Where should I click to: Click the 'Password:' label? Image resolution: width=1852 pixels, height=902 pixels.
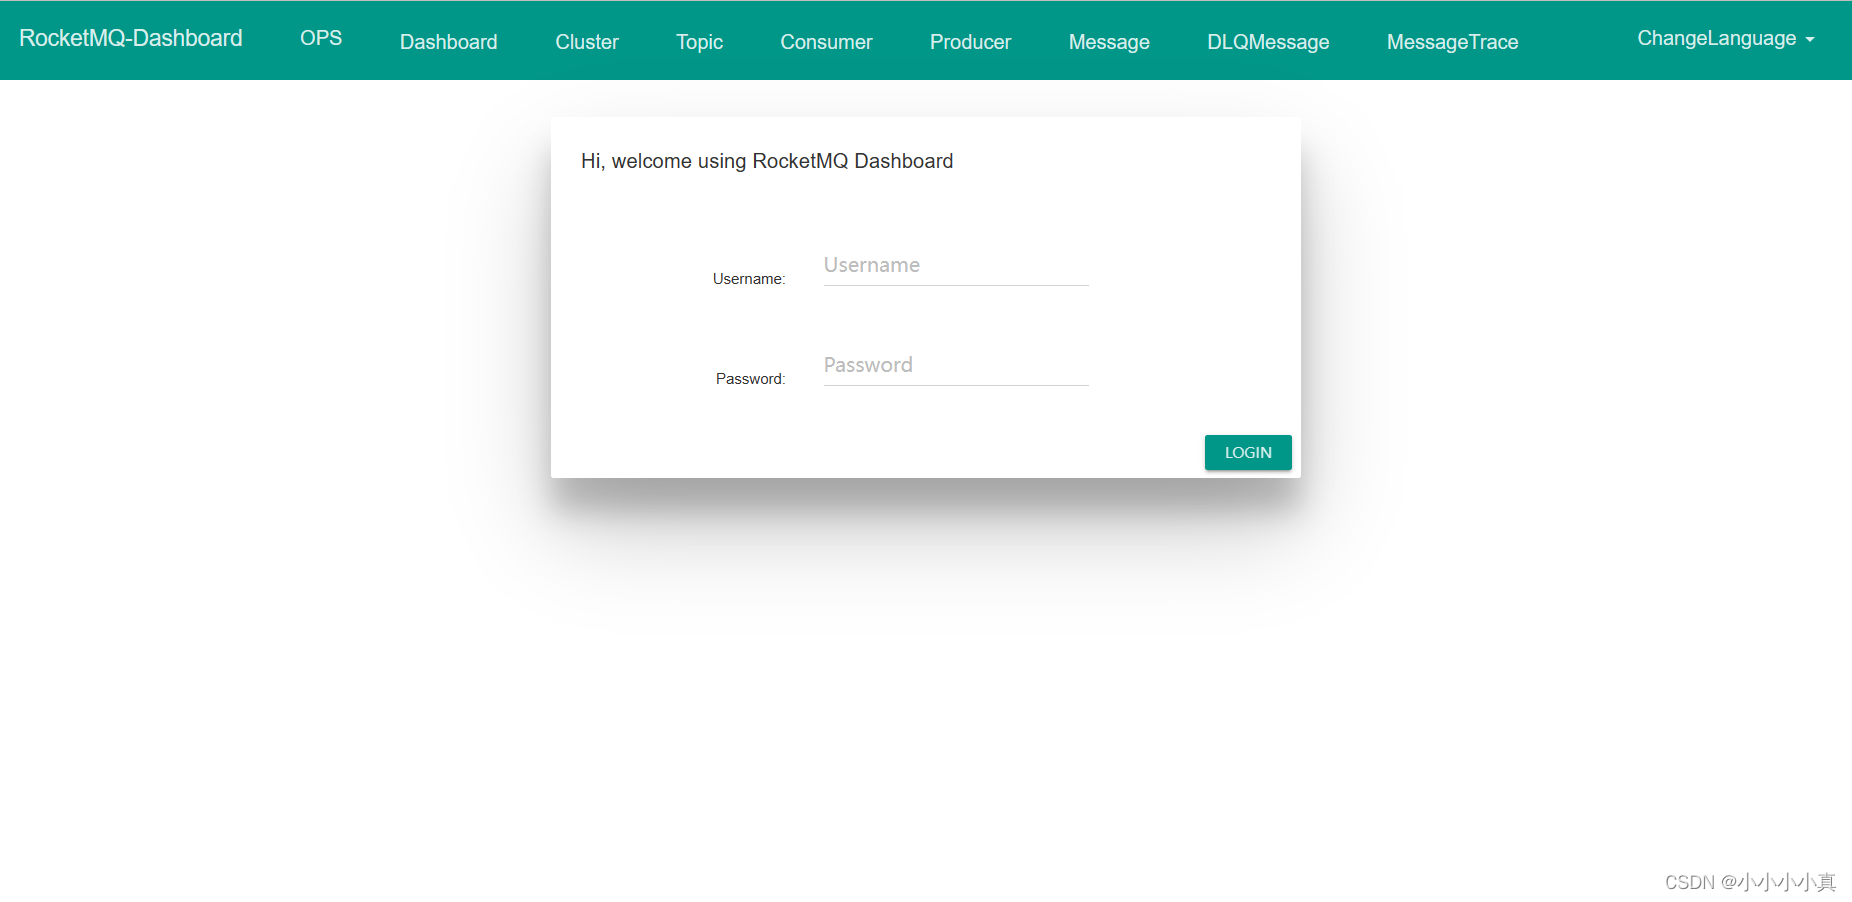[751, 379]
